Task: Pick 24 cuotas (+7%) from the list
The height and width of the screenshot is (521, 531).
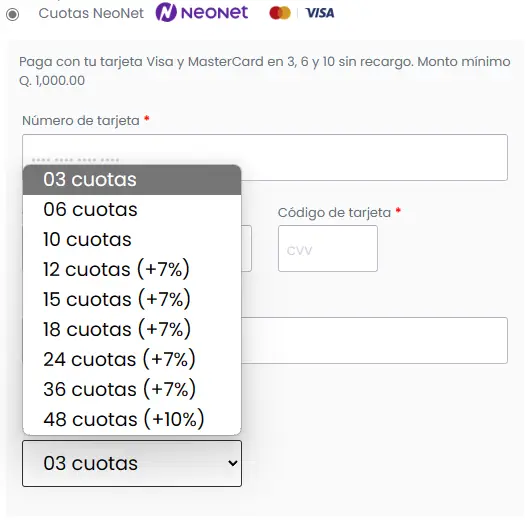Action: (x=132, y=359)
